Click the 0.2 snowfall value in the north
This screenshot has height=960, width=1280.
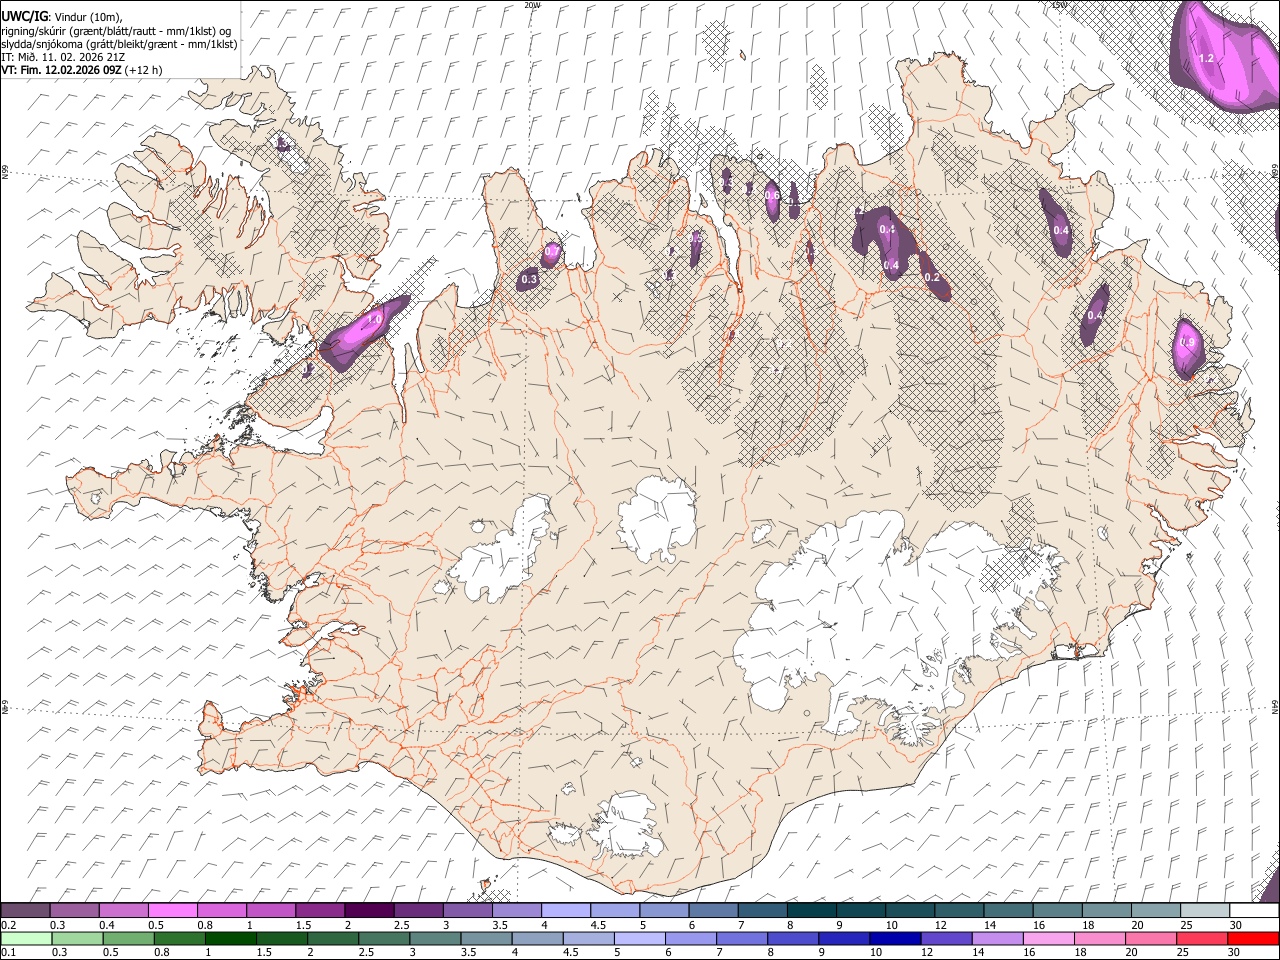click(931, 277)
